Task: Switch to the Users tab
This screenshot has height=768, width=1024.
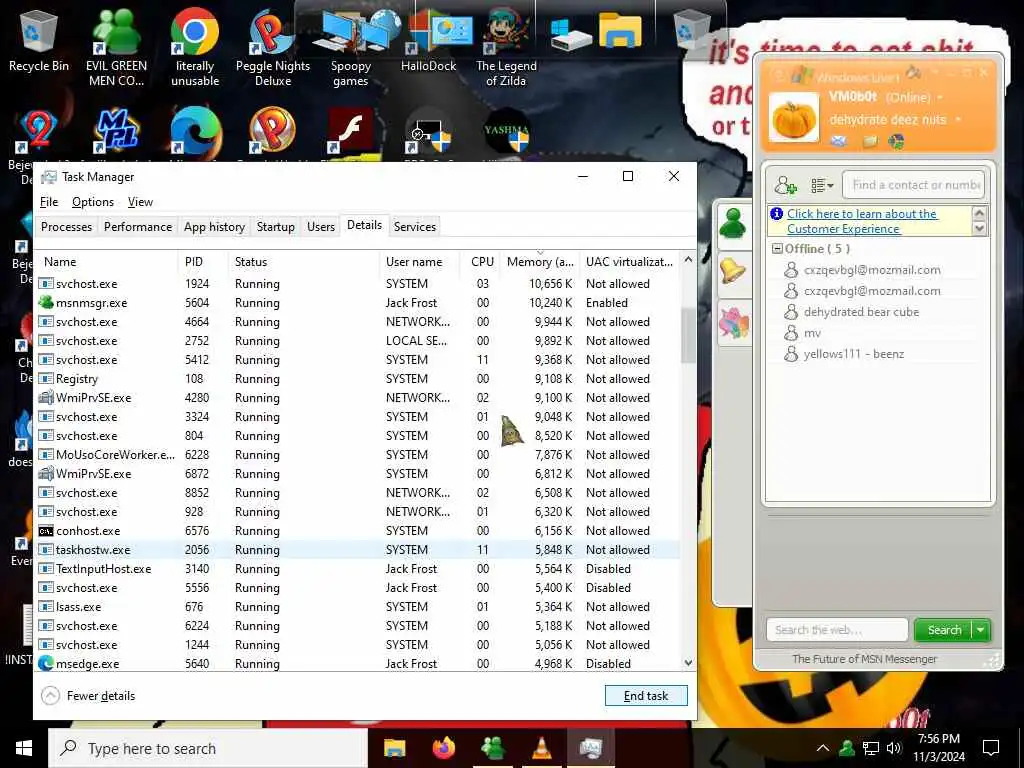Action: point(321,227)
